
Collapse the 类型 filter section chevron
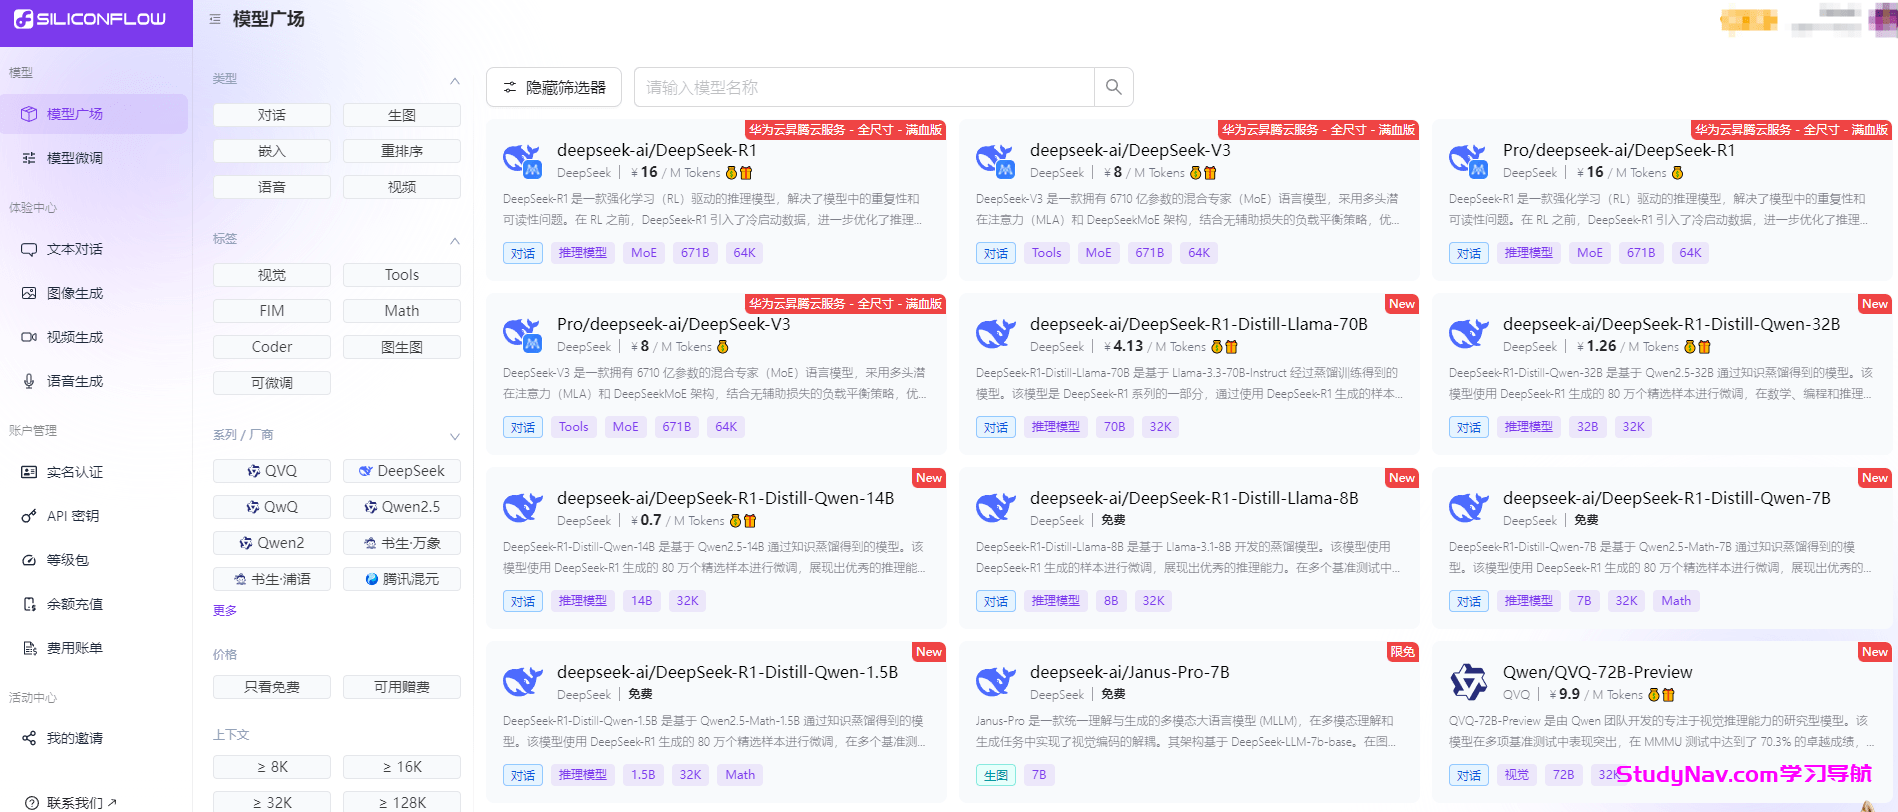(455, 81)
